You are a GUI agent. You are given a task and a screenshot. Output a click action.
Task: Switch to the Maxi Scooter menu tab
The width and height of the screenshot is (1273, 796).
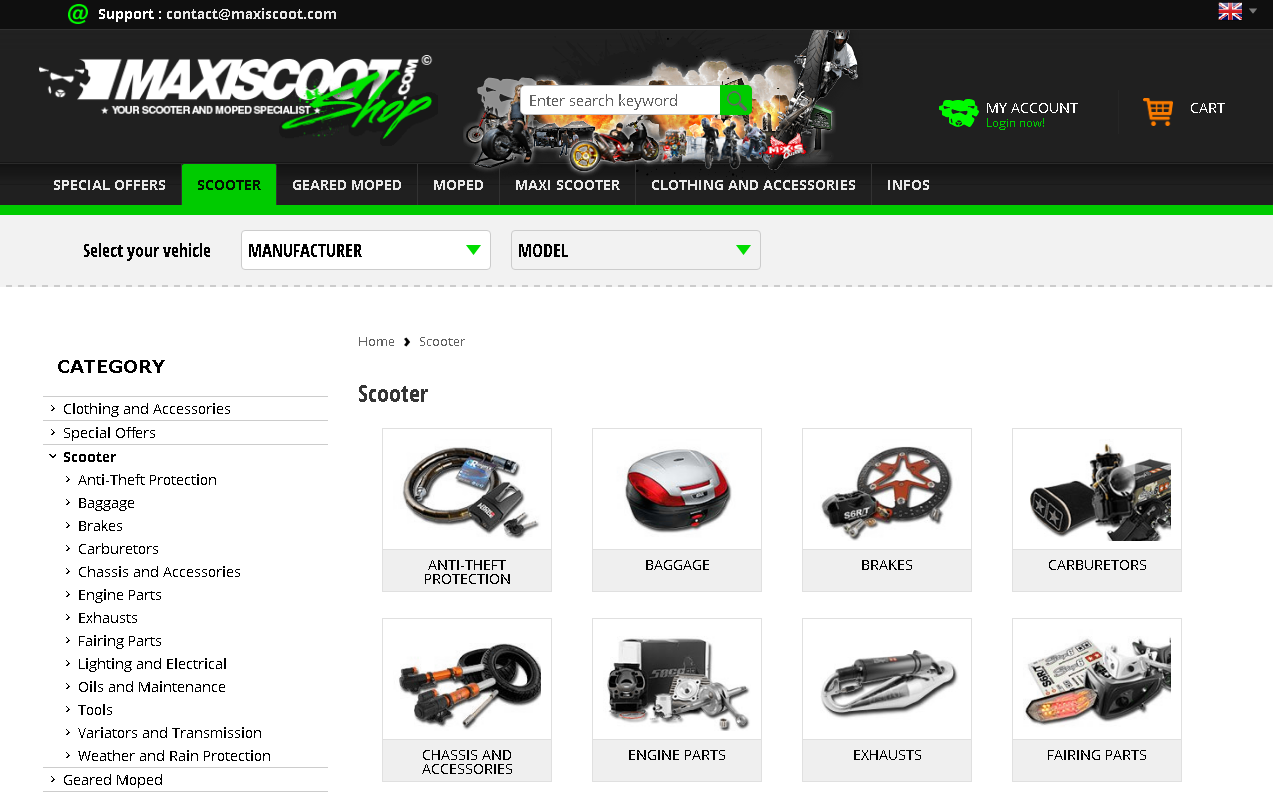(x=567, y=185)
